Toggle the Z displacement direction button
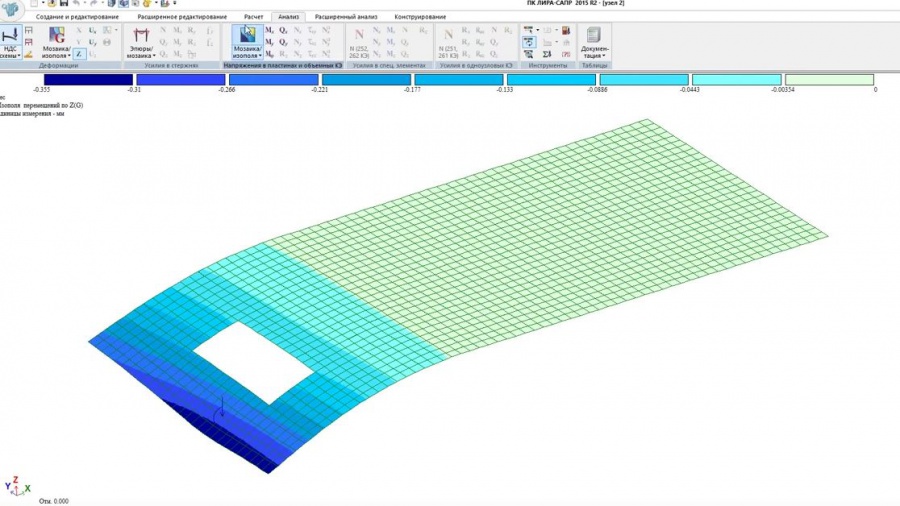Image resolution: width=900 pixels, height=506 pixels. click(x=79, y=54)
